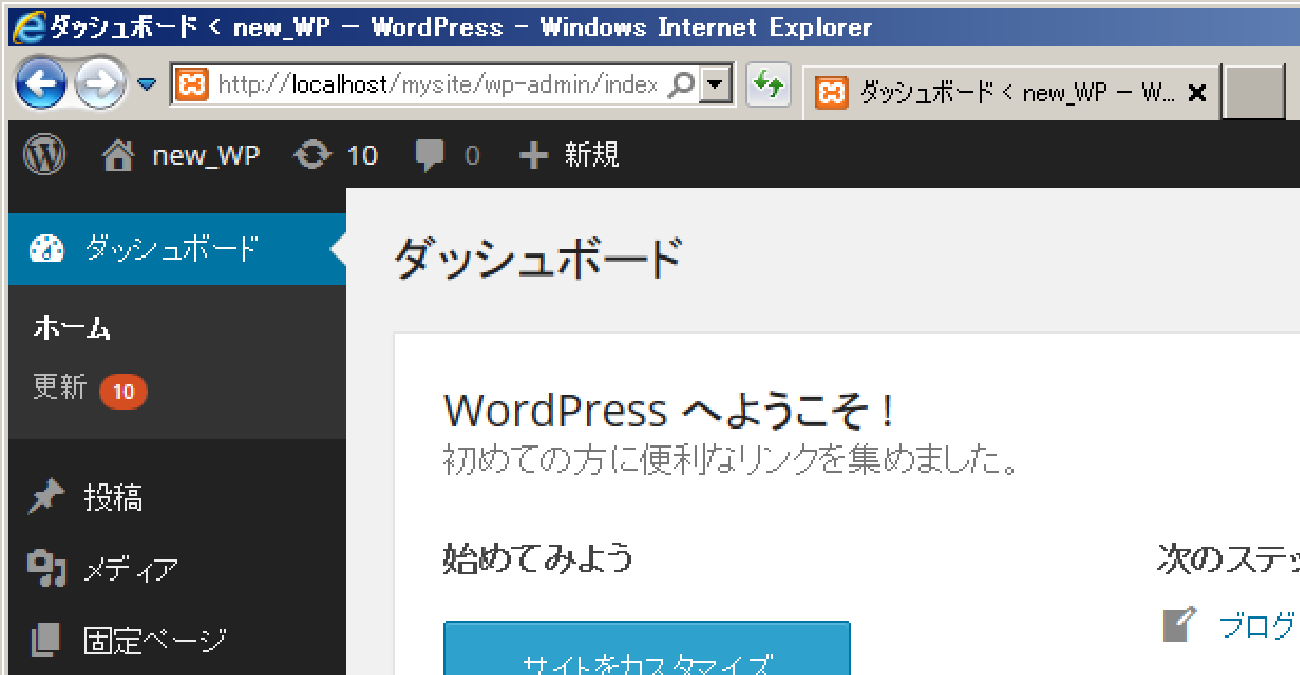Click the media icon beside メディア
The image size is (1300, 675).
click(46, 568)
